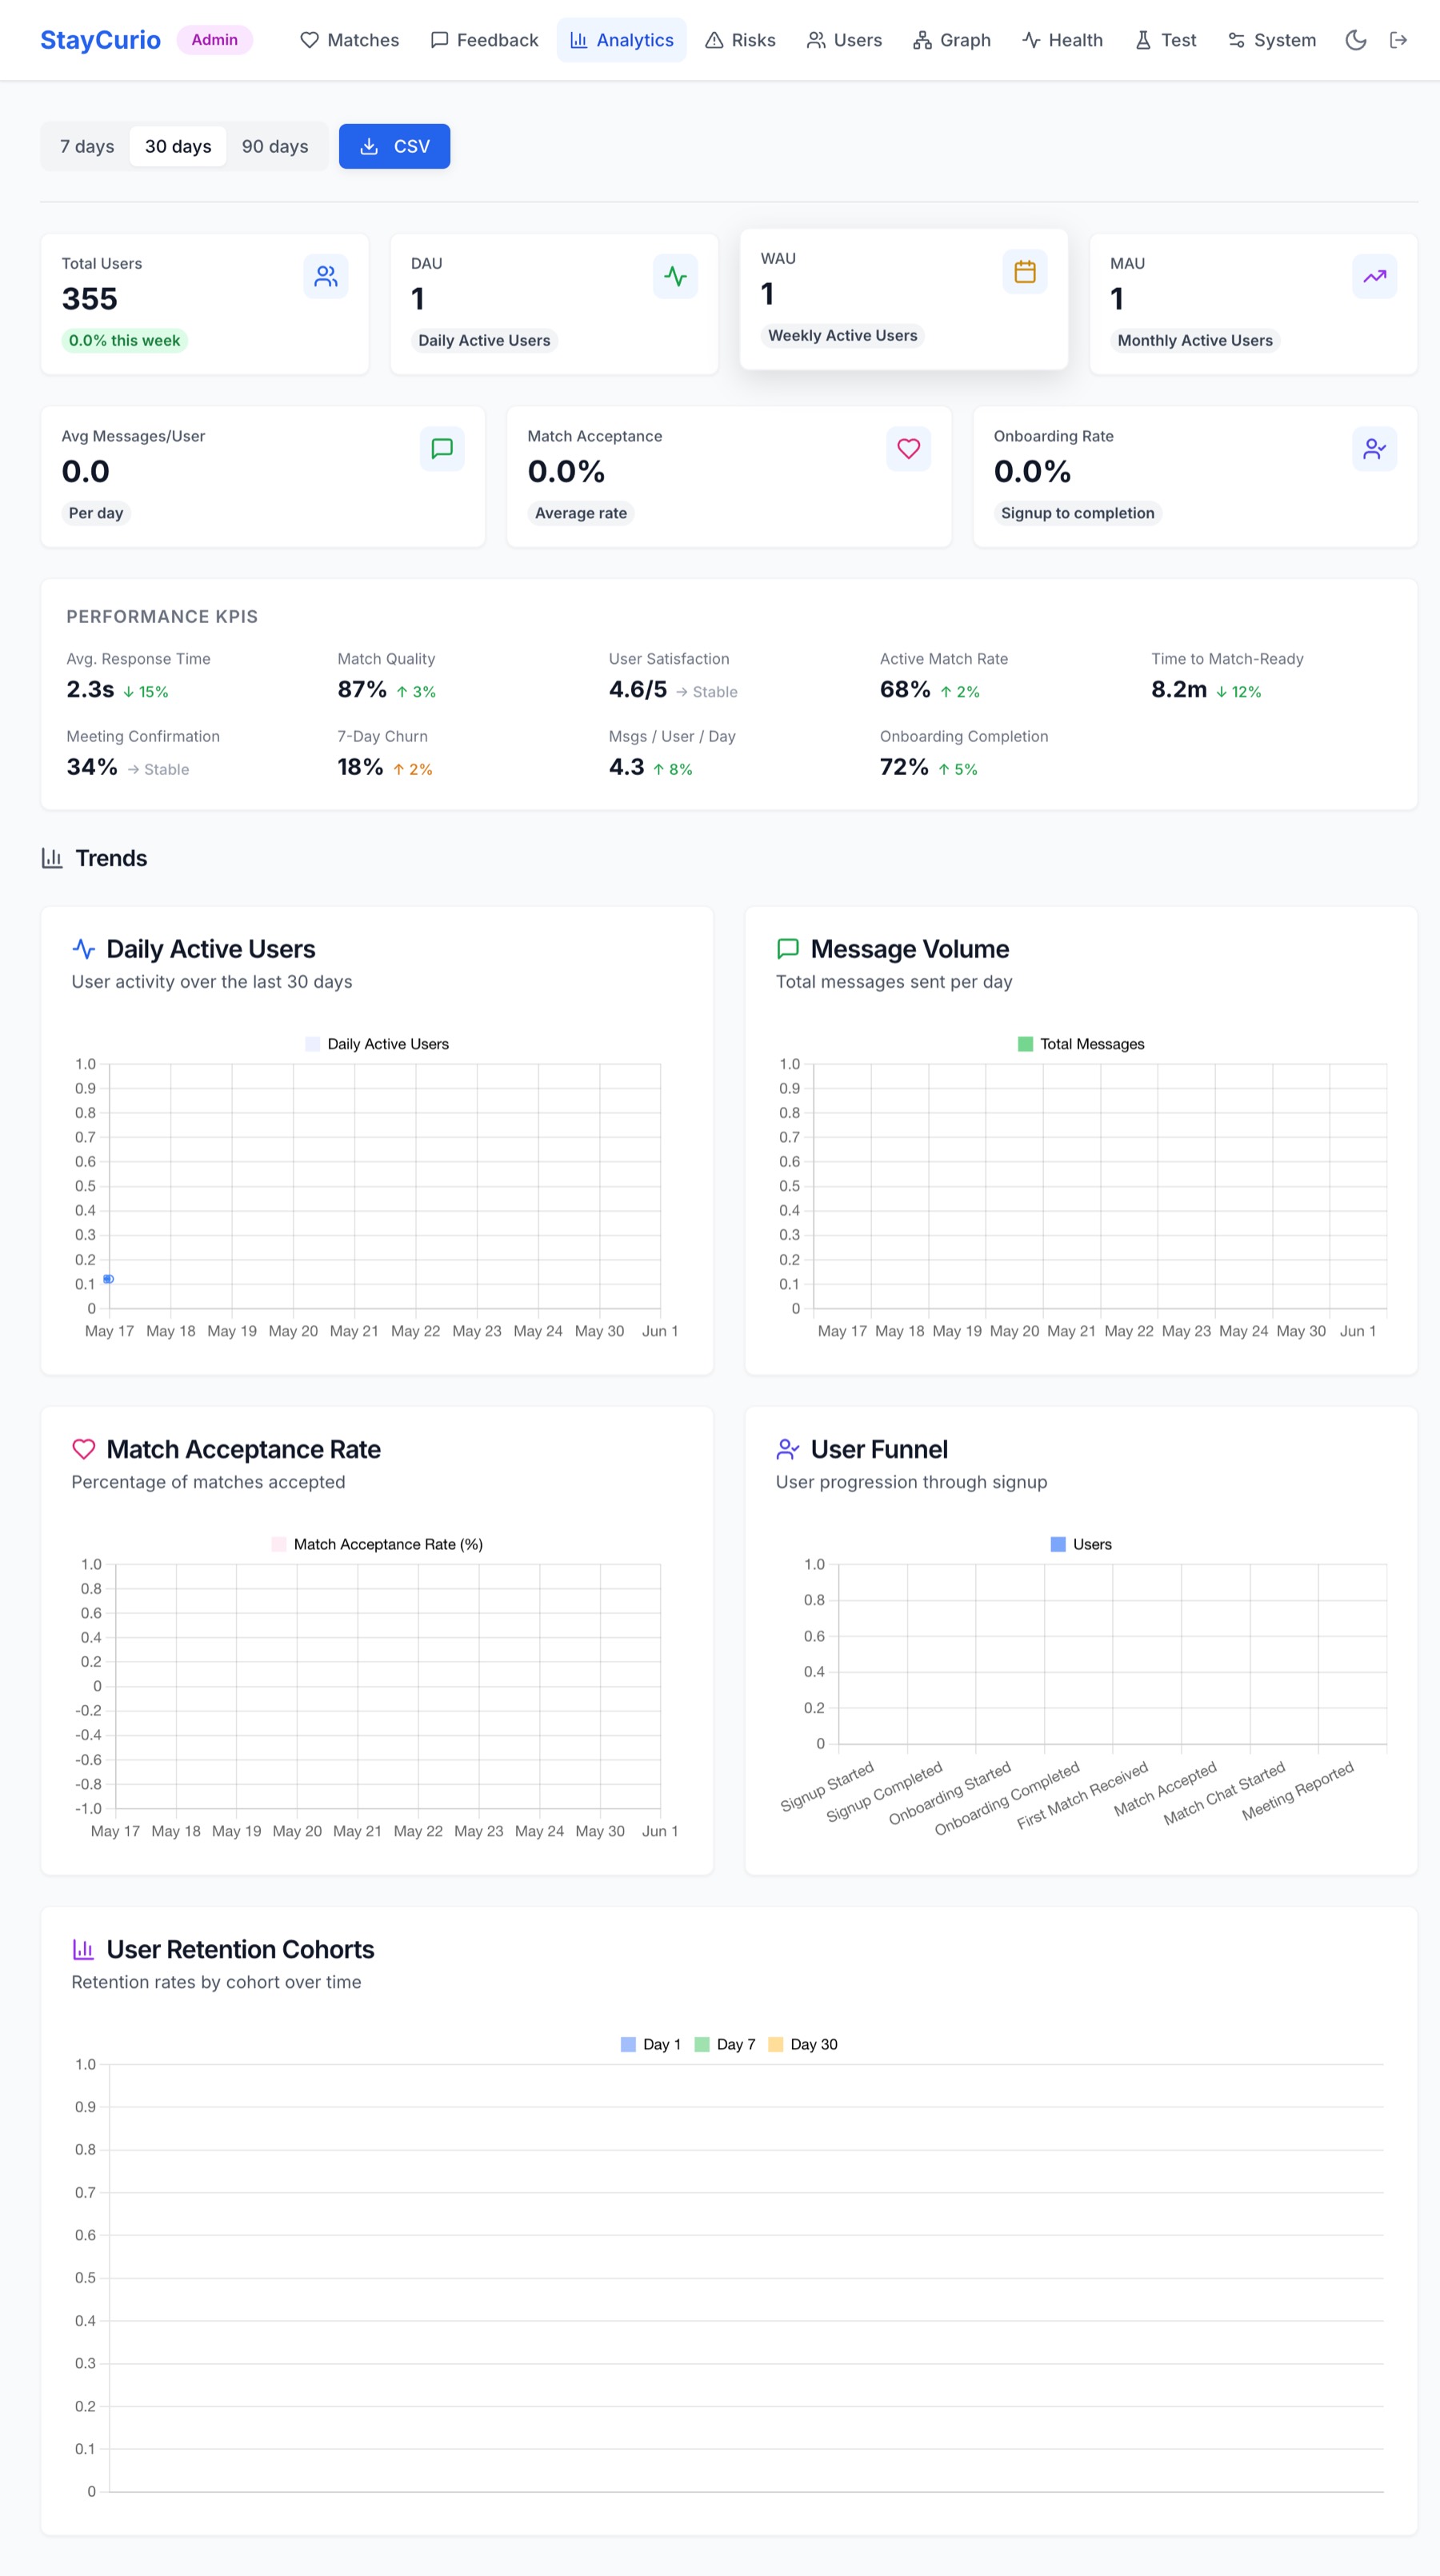Toggle Total Messages legend swatch
This screenshot has height=2576, width=1440.
point(1025,1044)
